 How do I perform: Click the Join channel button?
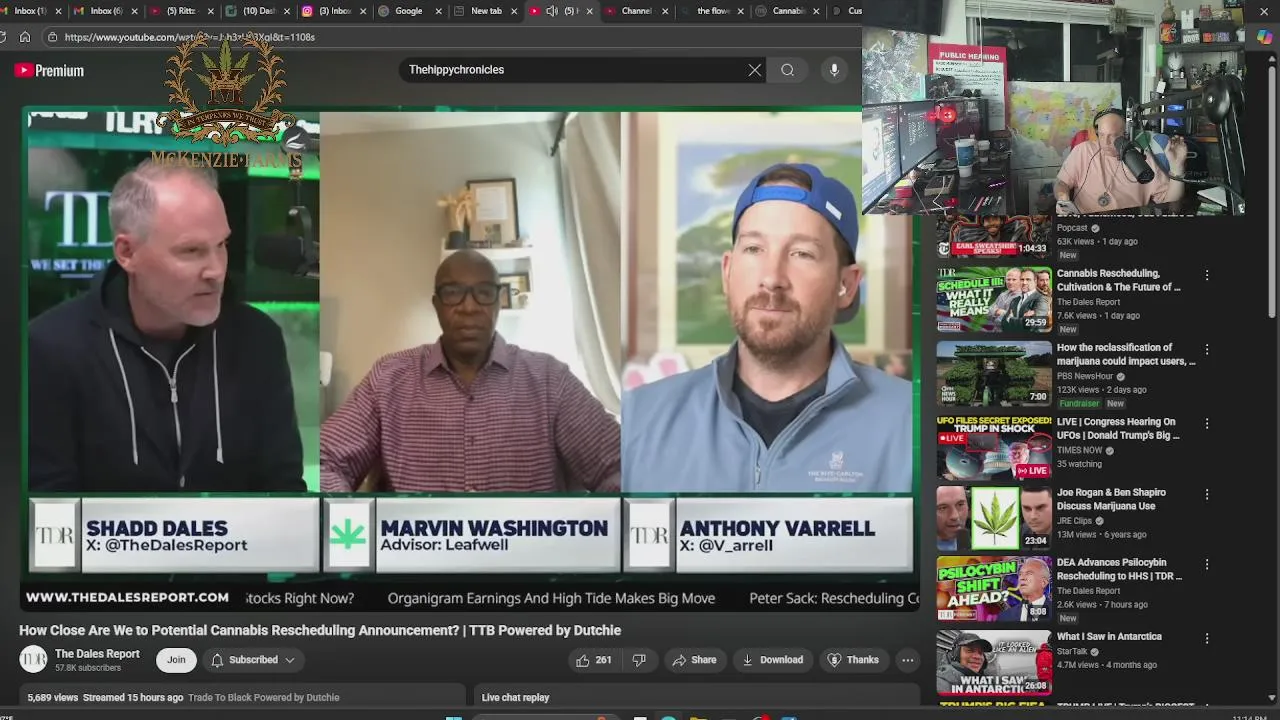(x=176, y=660)
